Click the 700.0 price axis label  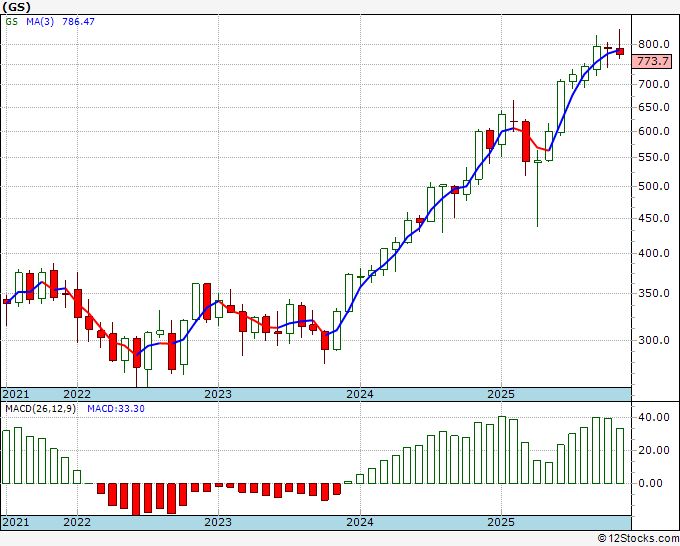(x=654, y=84)
